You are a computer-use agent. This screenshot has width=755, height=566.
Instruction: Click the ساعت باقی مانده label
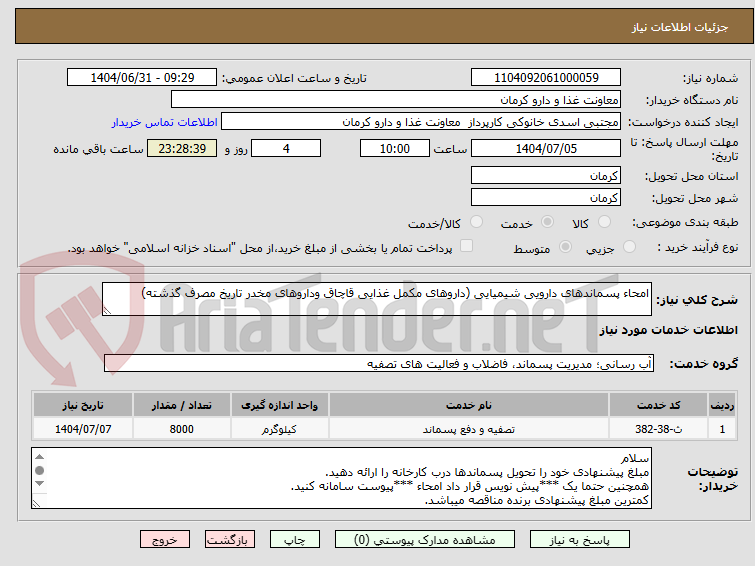click(98, 149)
